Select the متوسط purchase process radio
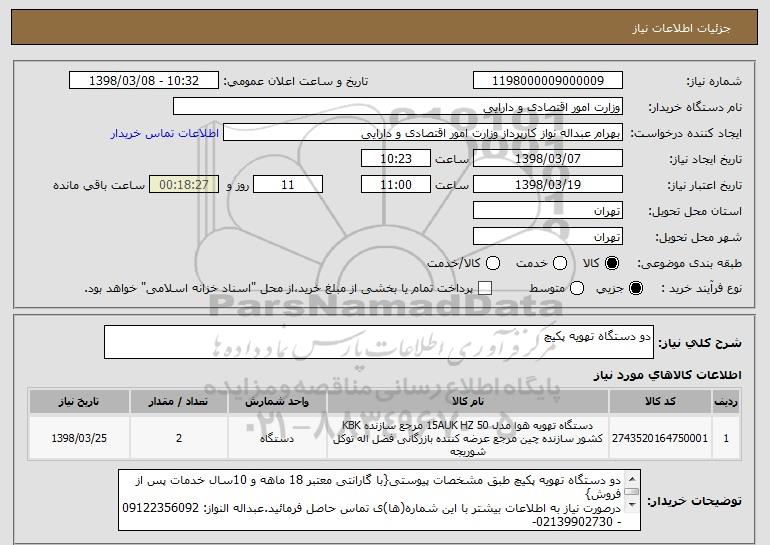The image size is (770, 545). (x=577, y=288)
